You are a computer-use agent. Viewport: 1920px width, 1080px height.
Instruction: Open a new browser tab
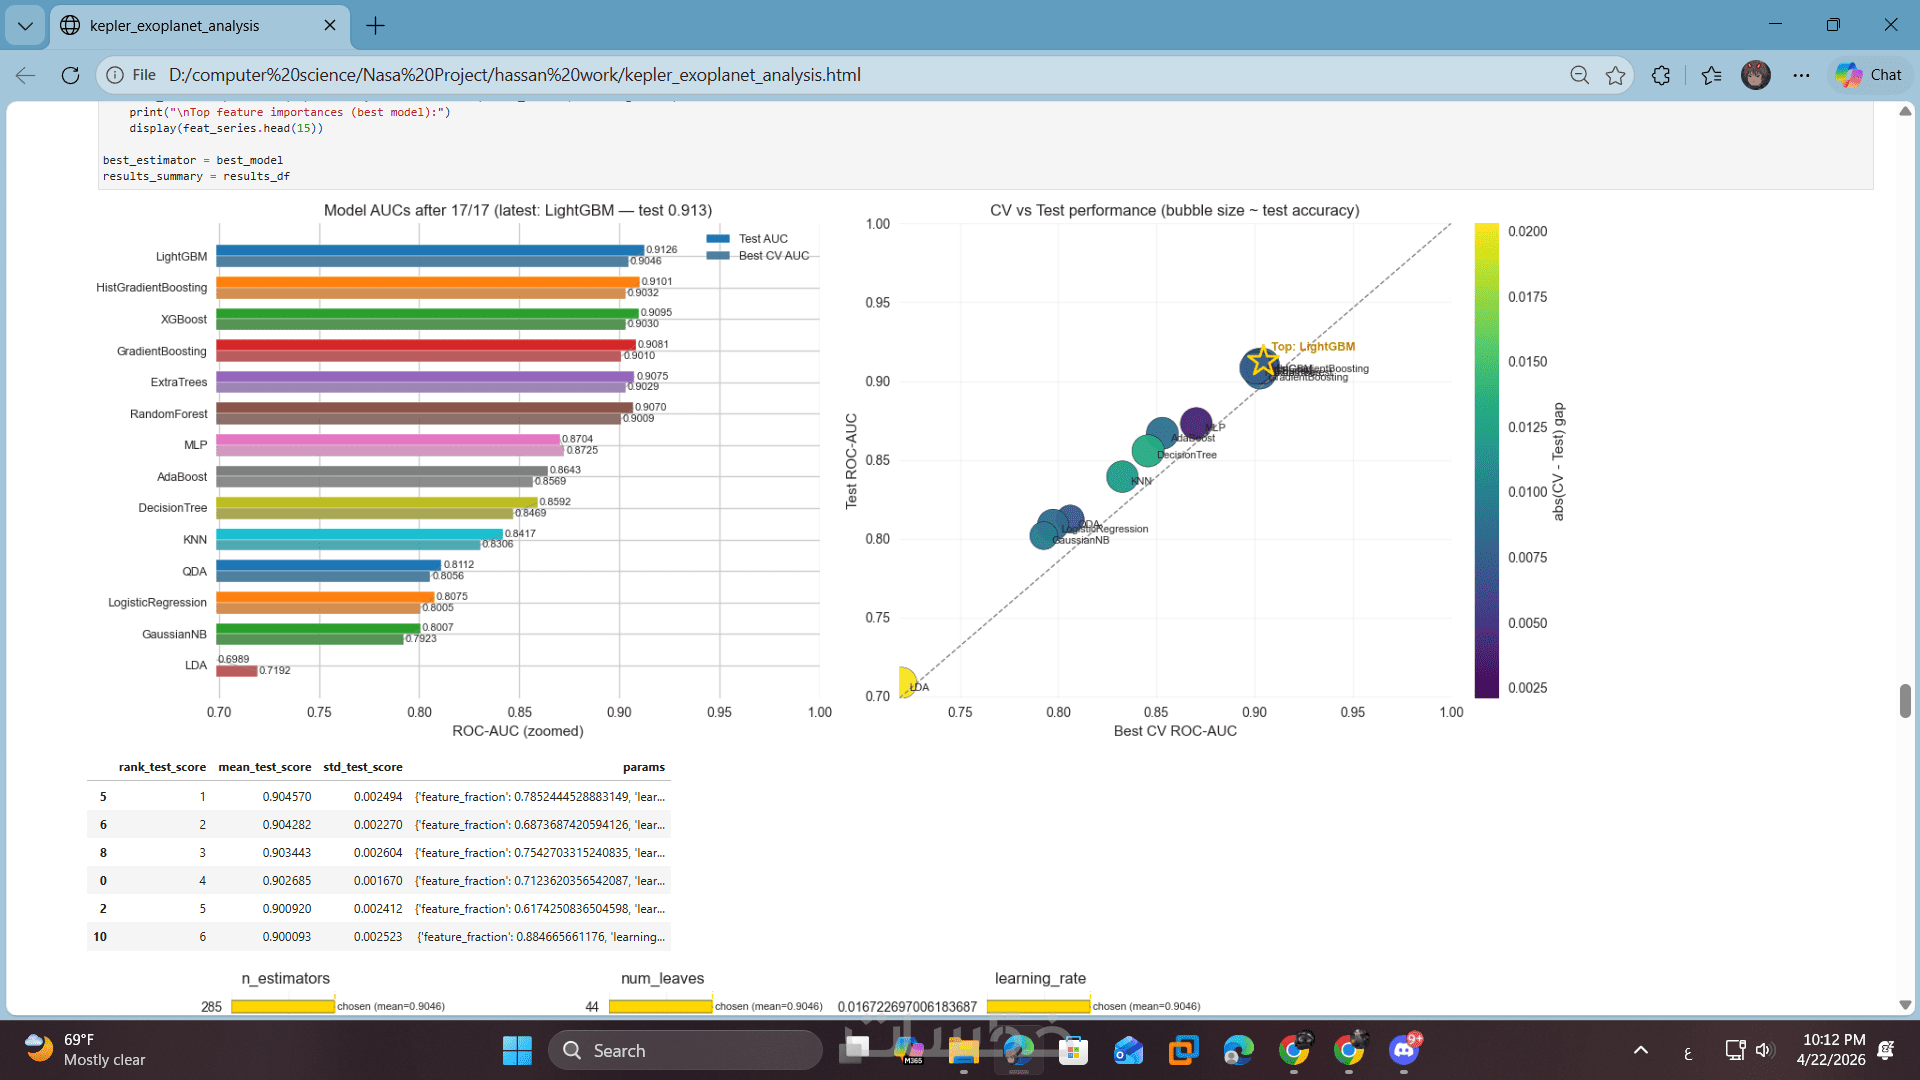click(375, 26)
